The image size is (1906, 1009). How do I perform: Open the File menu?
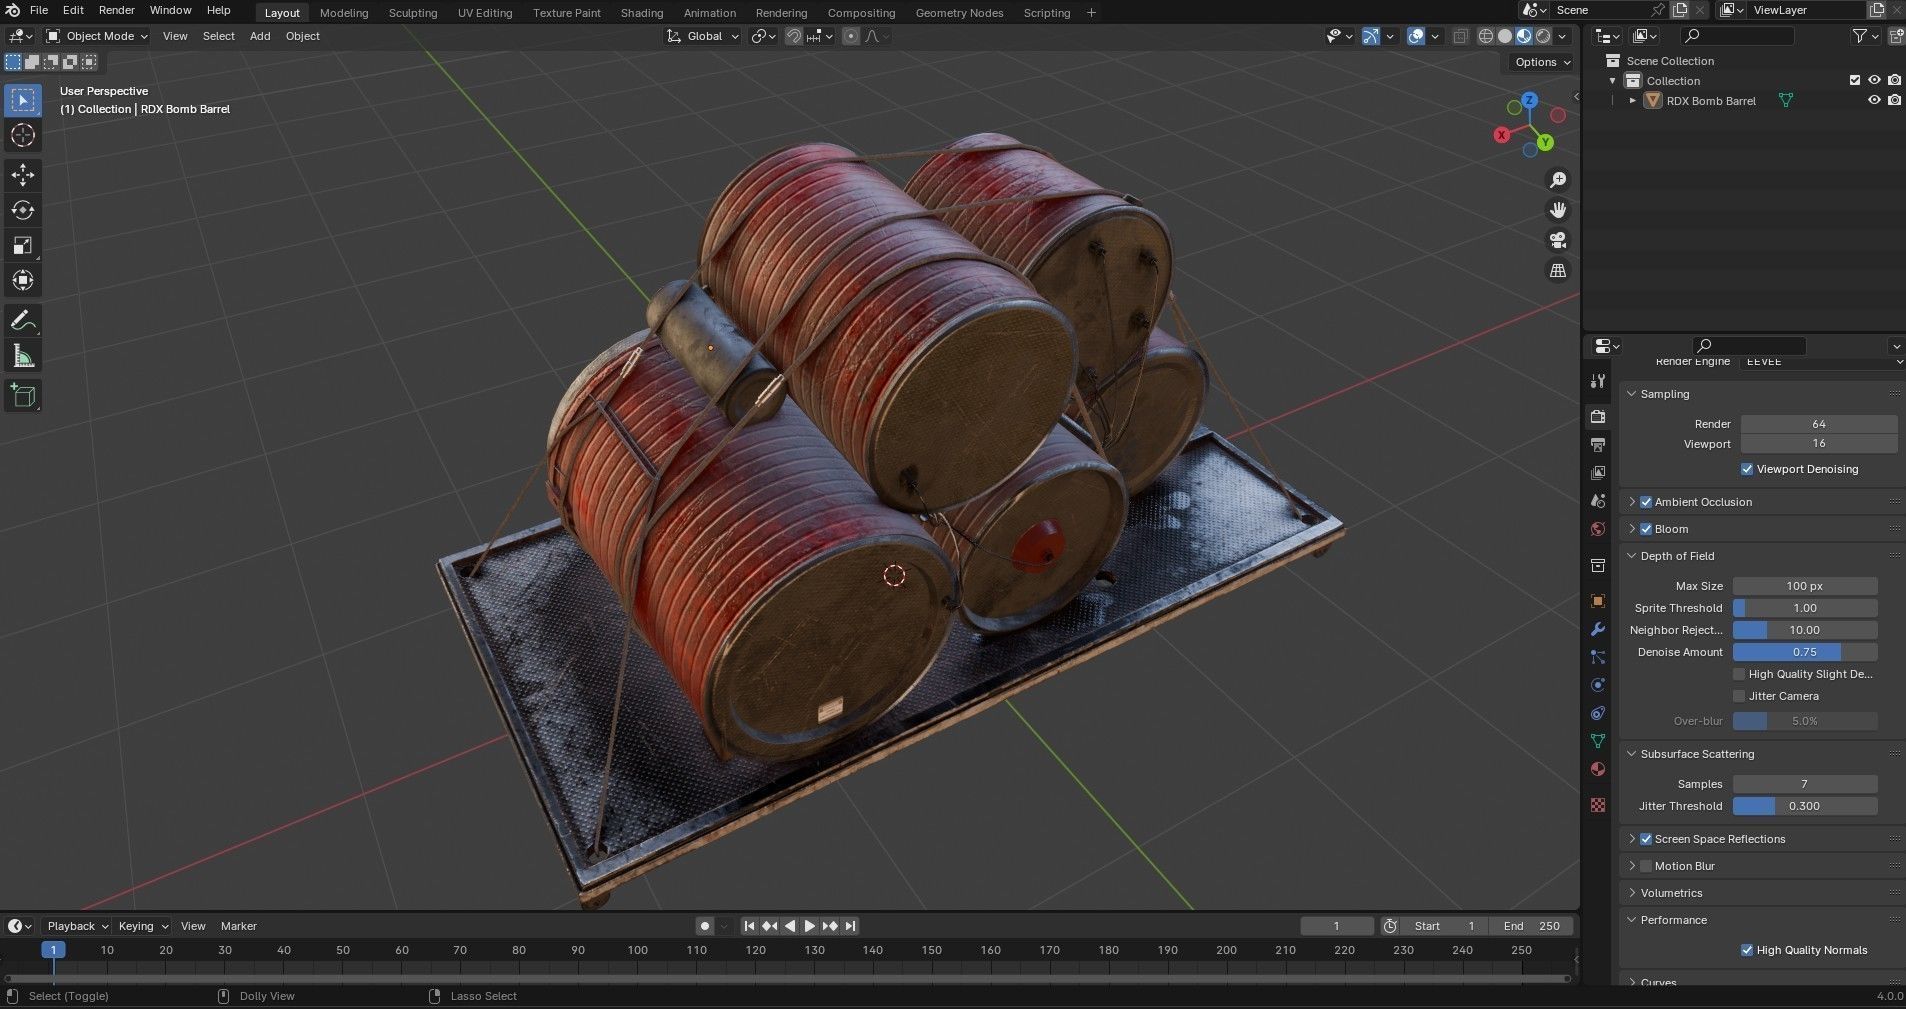click(x=39, y=10)
